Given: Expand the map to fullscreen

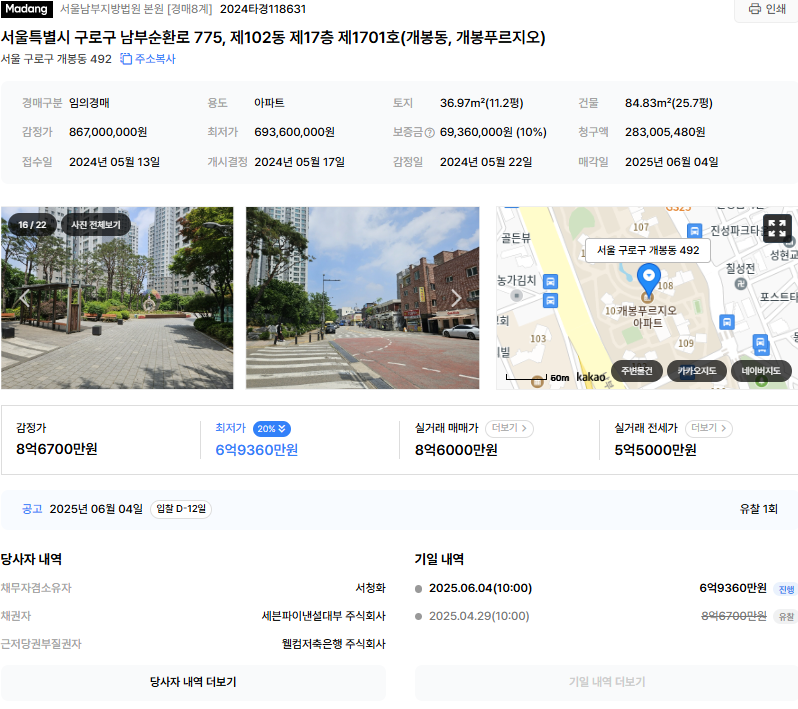Looking at the screenshot, I should coord(777,229).
